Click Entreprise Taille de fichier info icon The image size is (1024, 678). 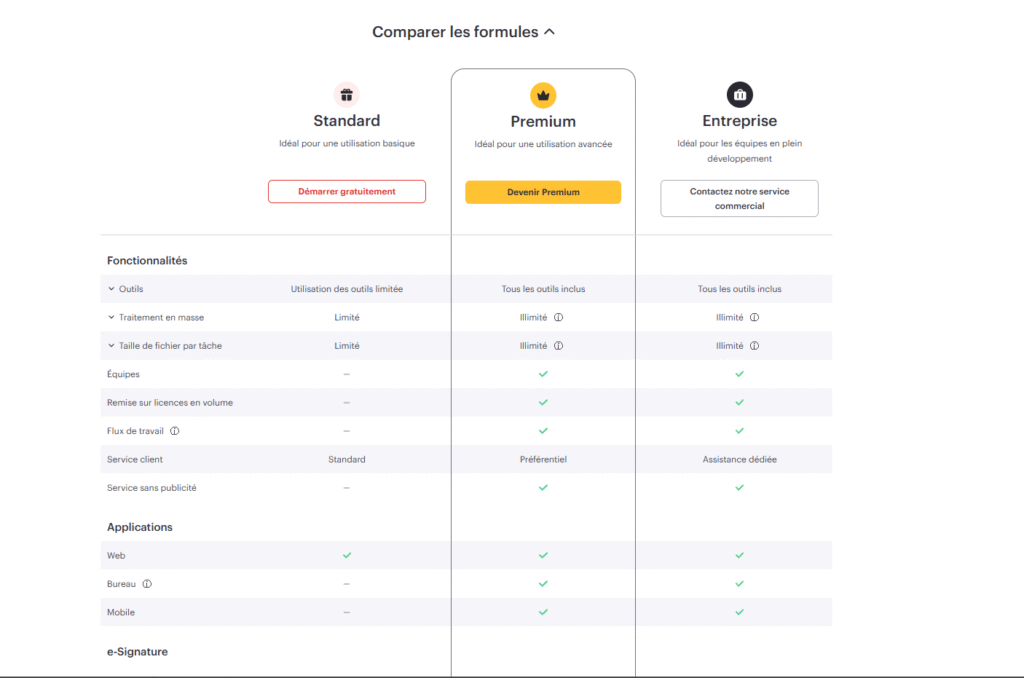point(754,346)
